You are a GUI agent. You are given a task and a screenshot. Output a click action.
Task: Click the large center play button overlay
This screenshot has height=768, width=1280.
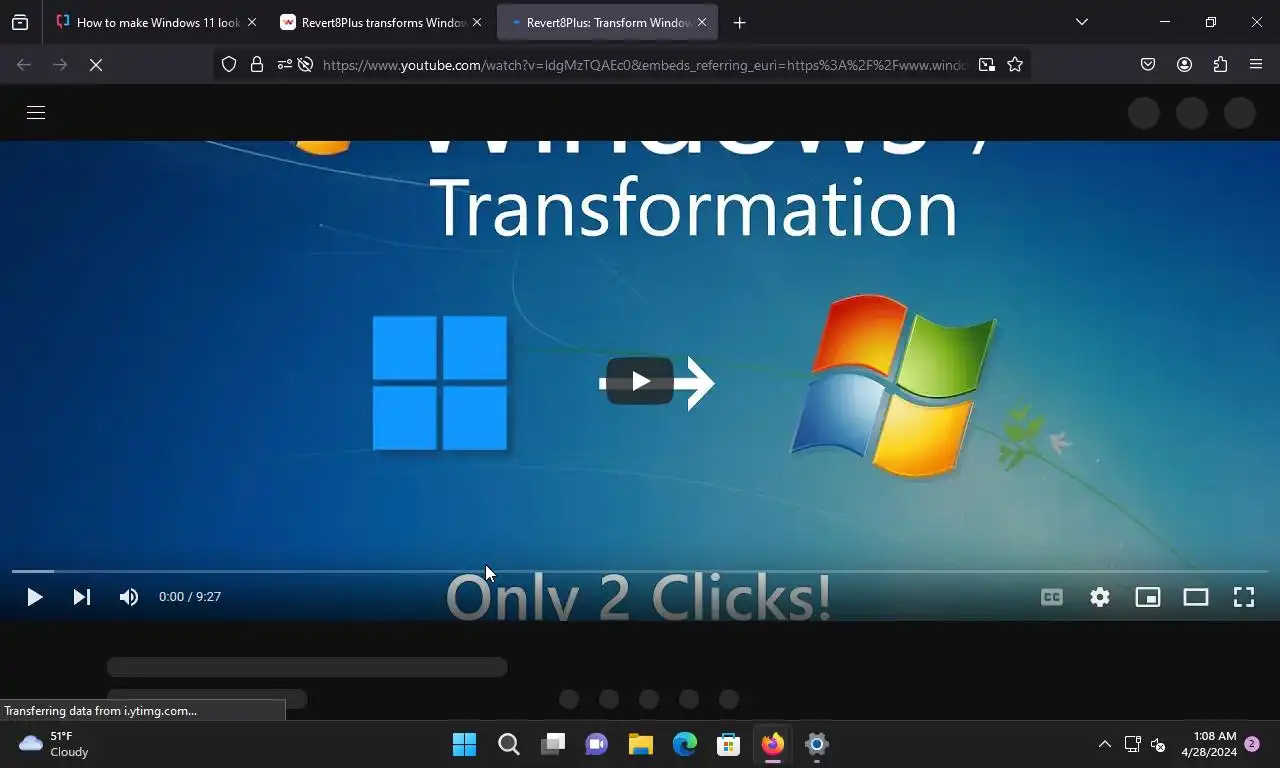(640, 381)
